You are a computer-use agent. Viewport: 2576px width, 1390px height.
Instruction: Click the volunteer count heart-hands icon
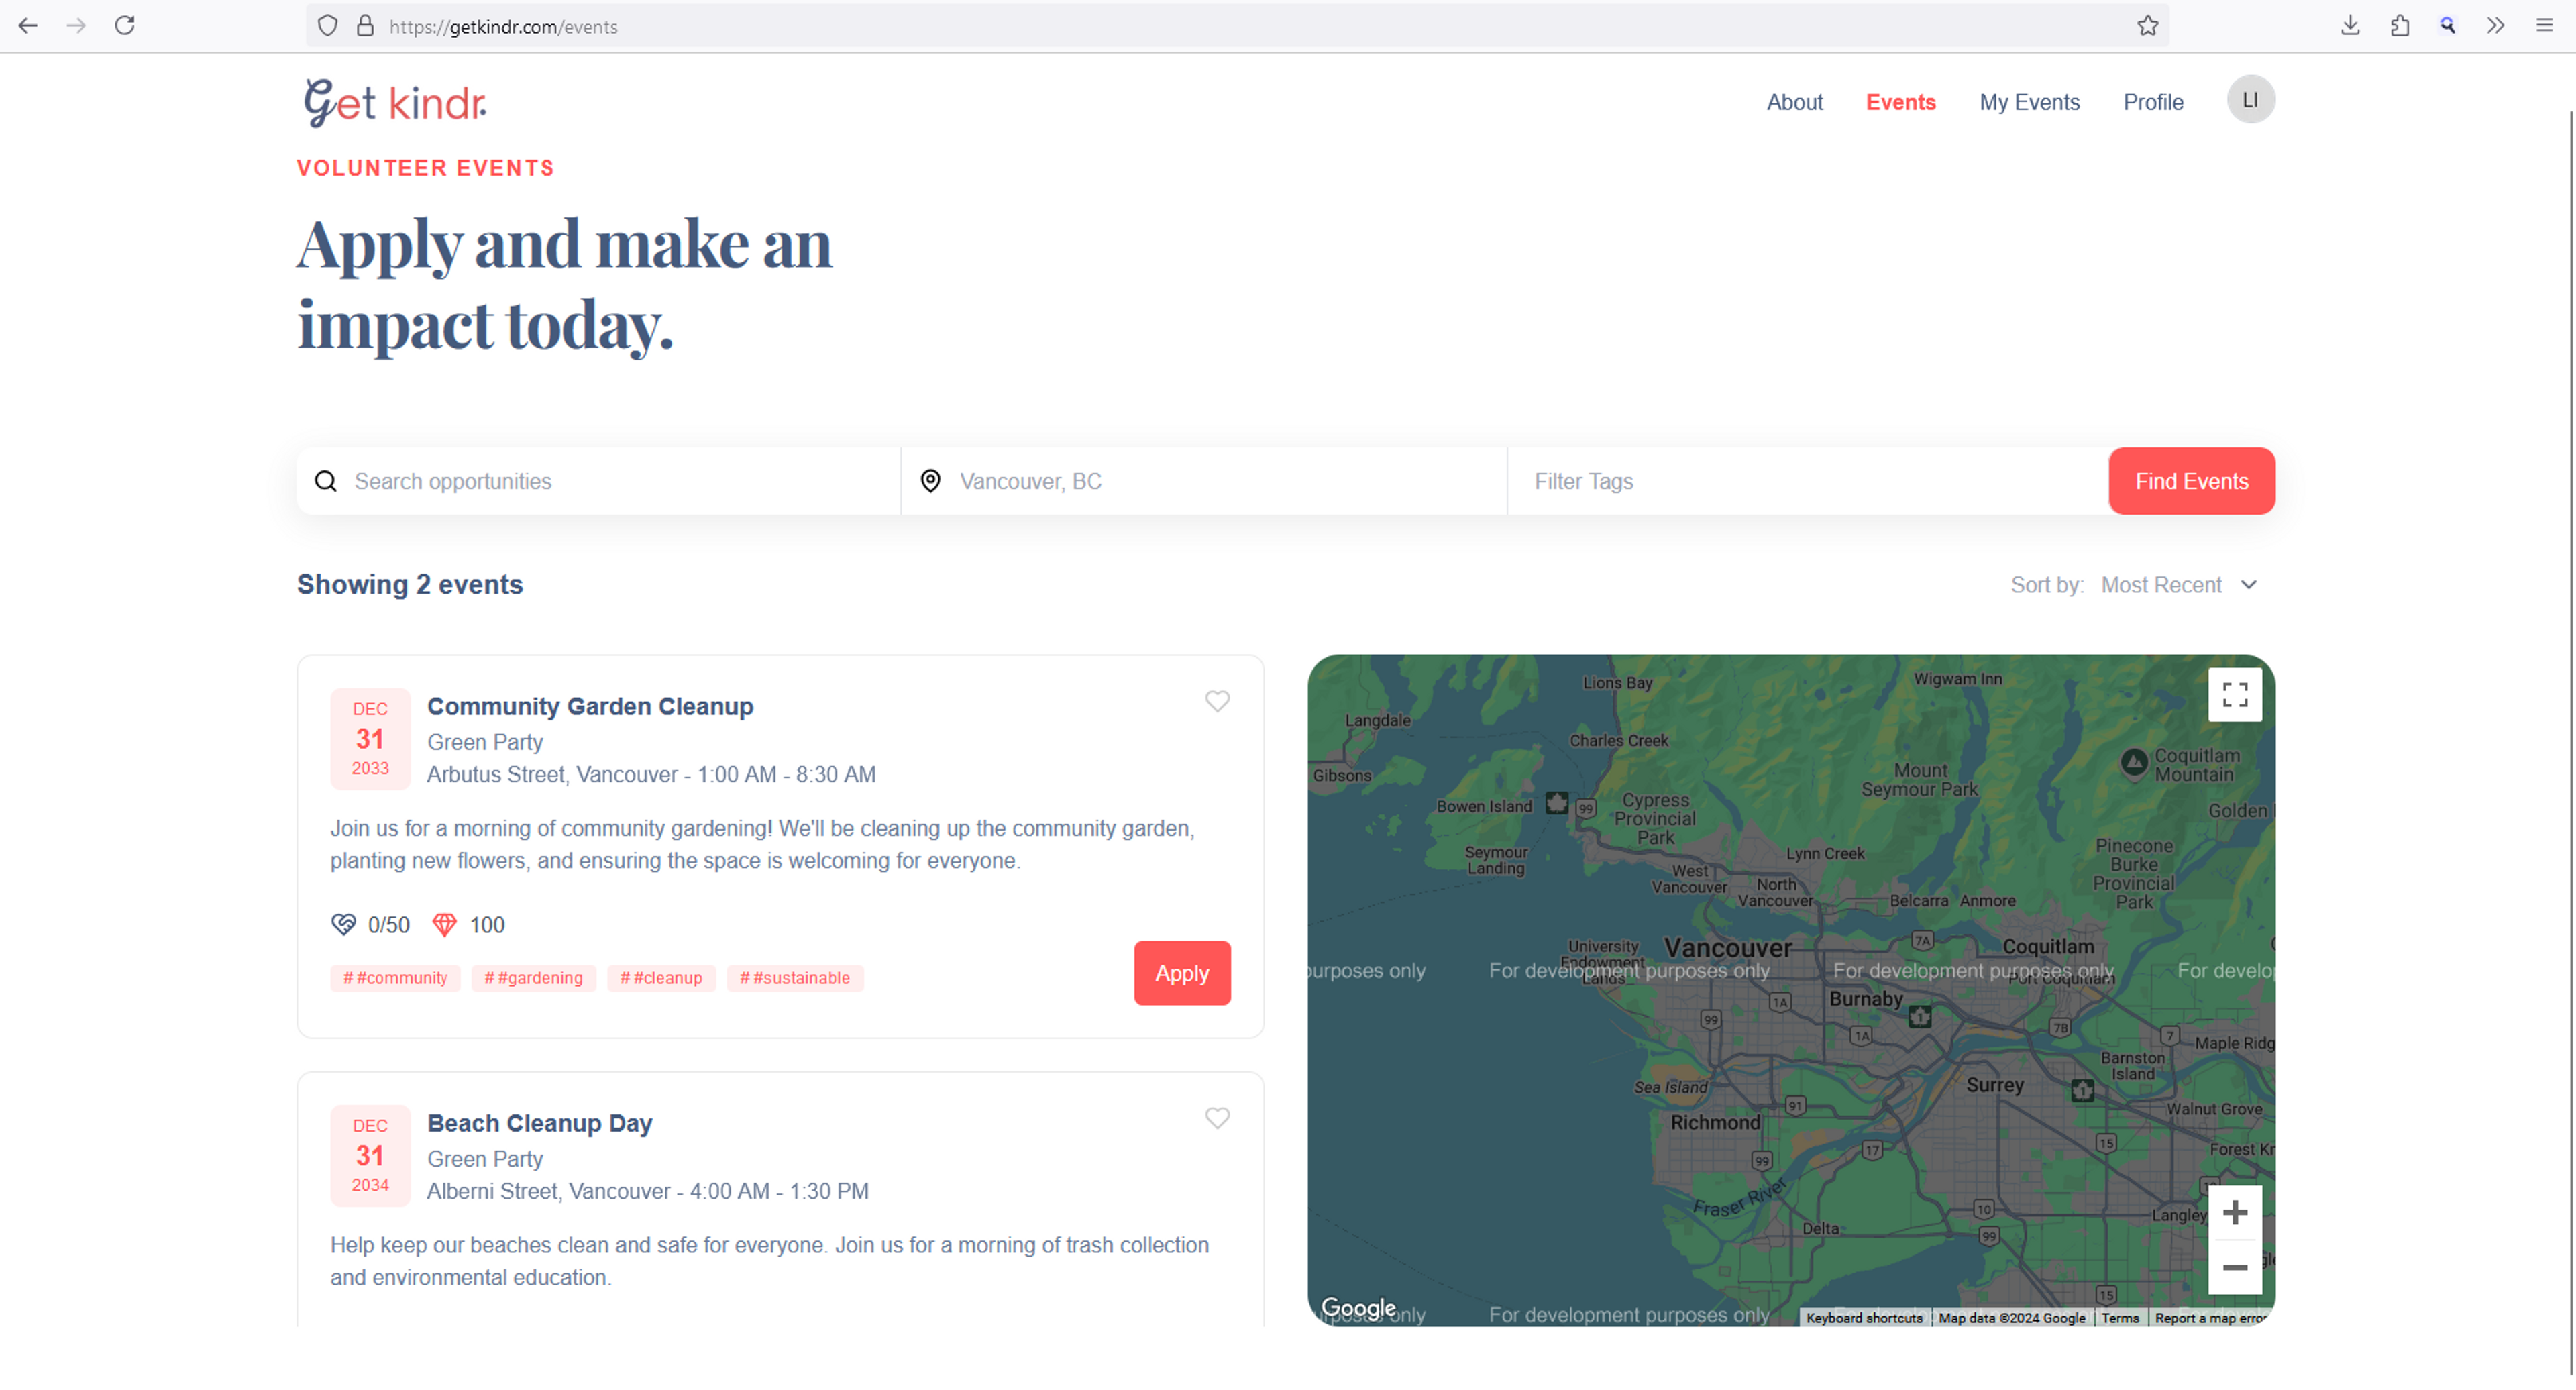click(x=343, y=924)
